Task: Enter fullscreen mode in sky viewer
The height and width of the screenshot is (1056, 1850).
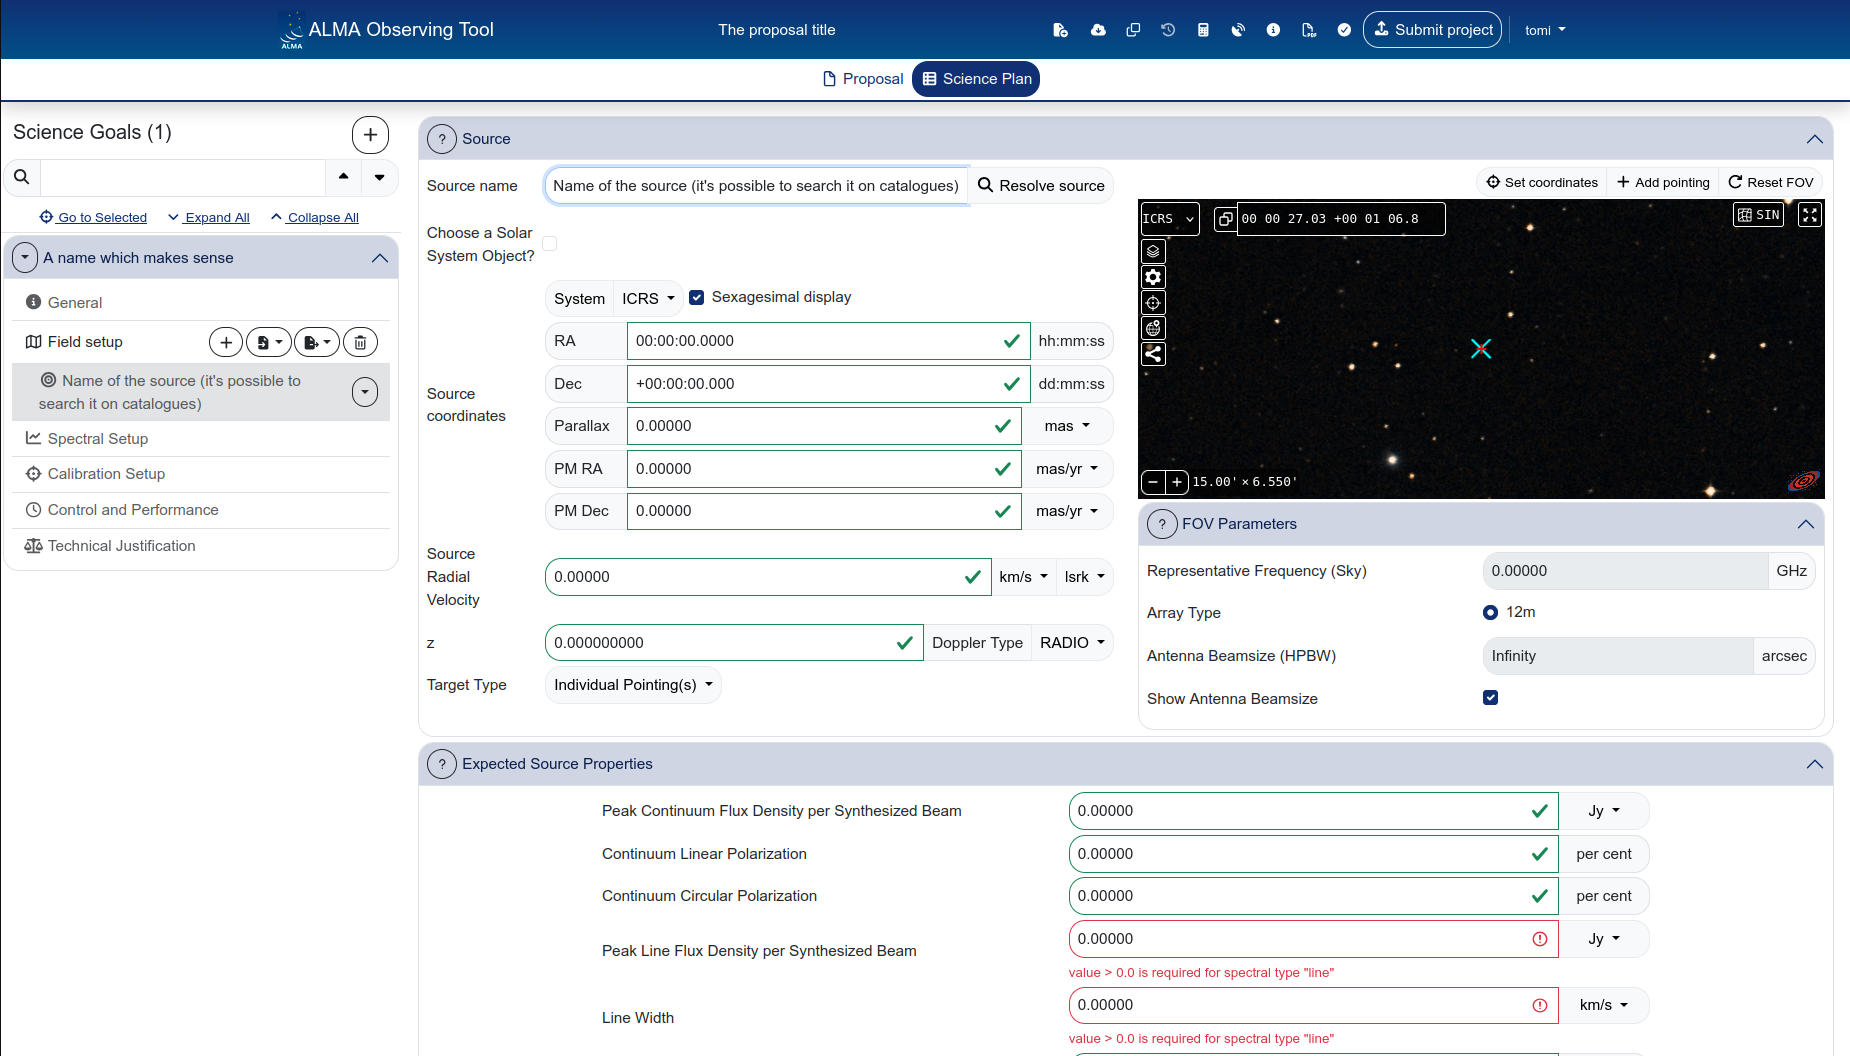Action: (x=1809, y=215)
